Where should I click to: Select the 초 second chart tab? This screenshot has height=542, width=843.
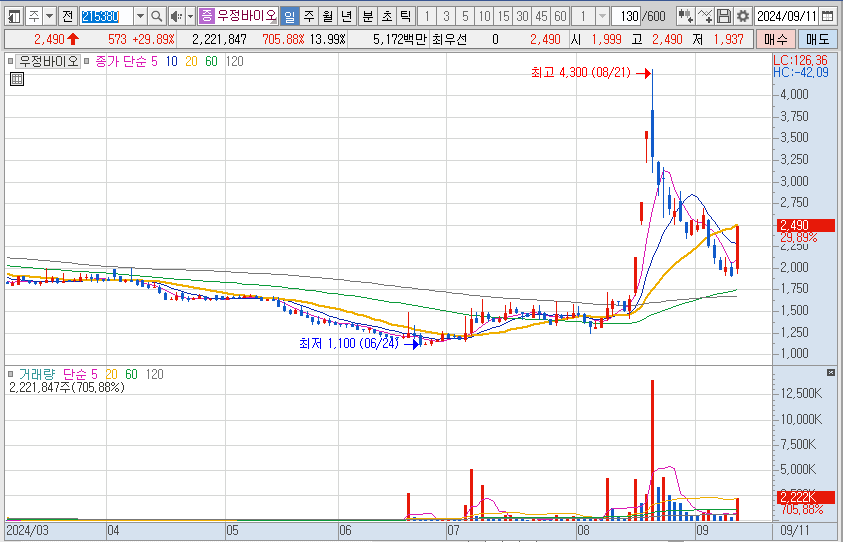(x=387, y=17)
